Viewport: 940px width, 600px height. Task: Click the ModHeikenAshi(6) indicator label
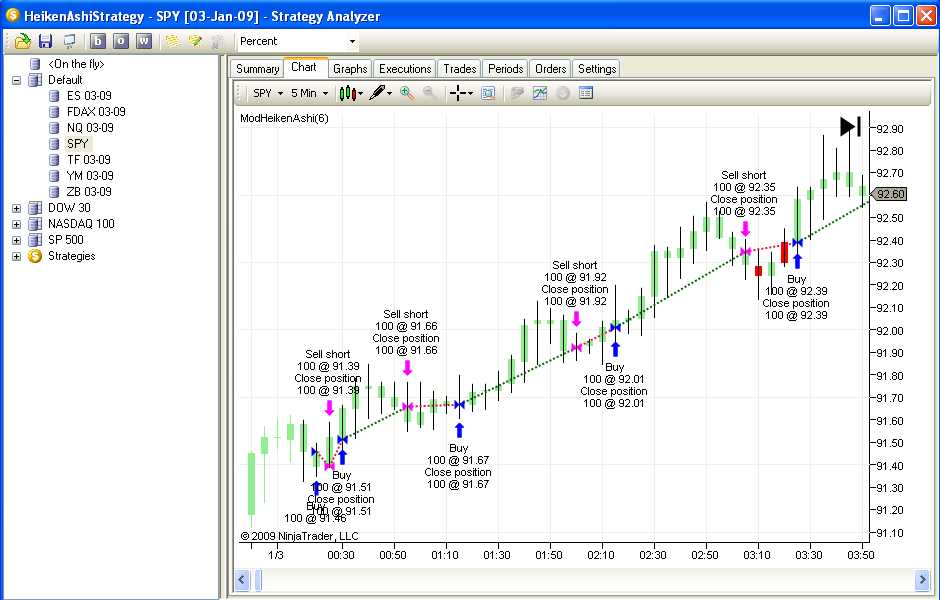[x=284, y=118]
